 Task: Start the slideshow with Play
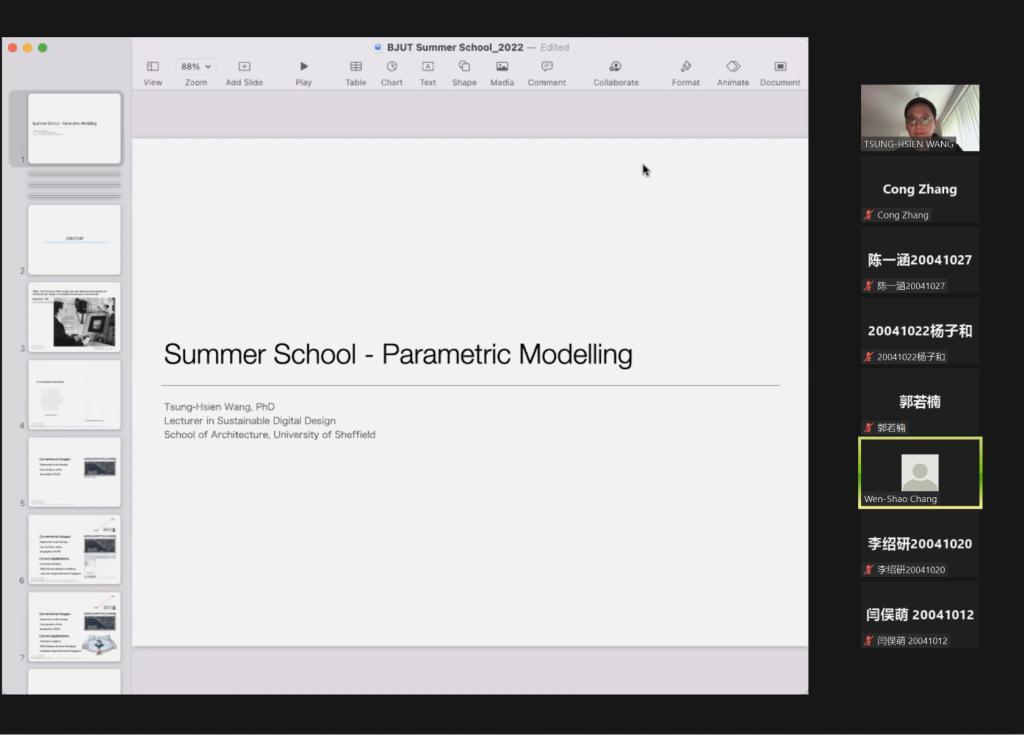coord(304,67)
